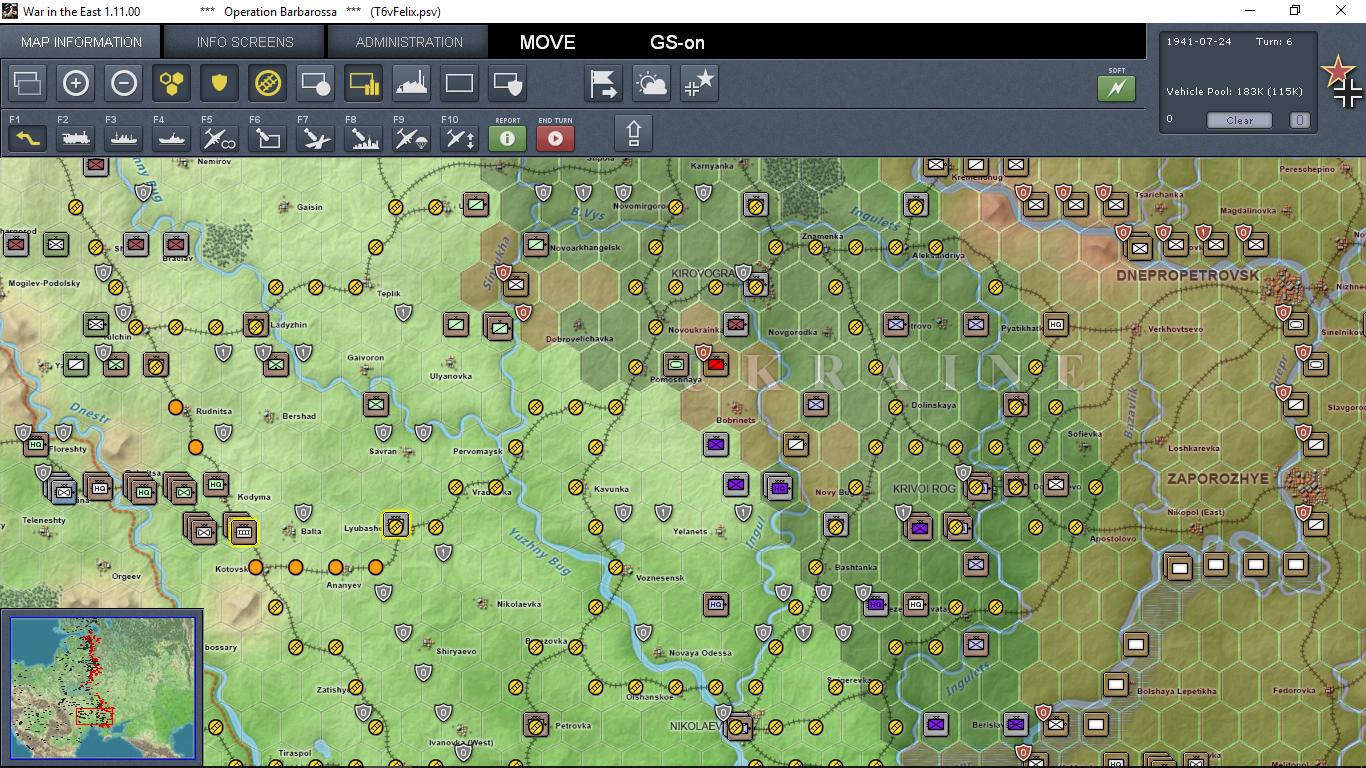This screenshot has width=1366, height=768.
Task: Click the overlapping windows map view icon
Action: 28,83
